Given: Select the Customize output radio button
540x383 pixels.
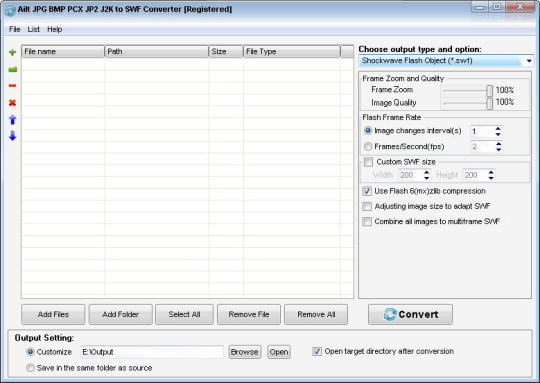Looking at the screenshot, I should (30, 352).
